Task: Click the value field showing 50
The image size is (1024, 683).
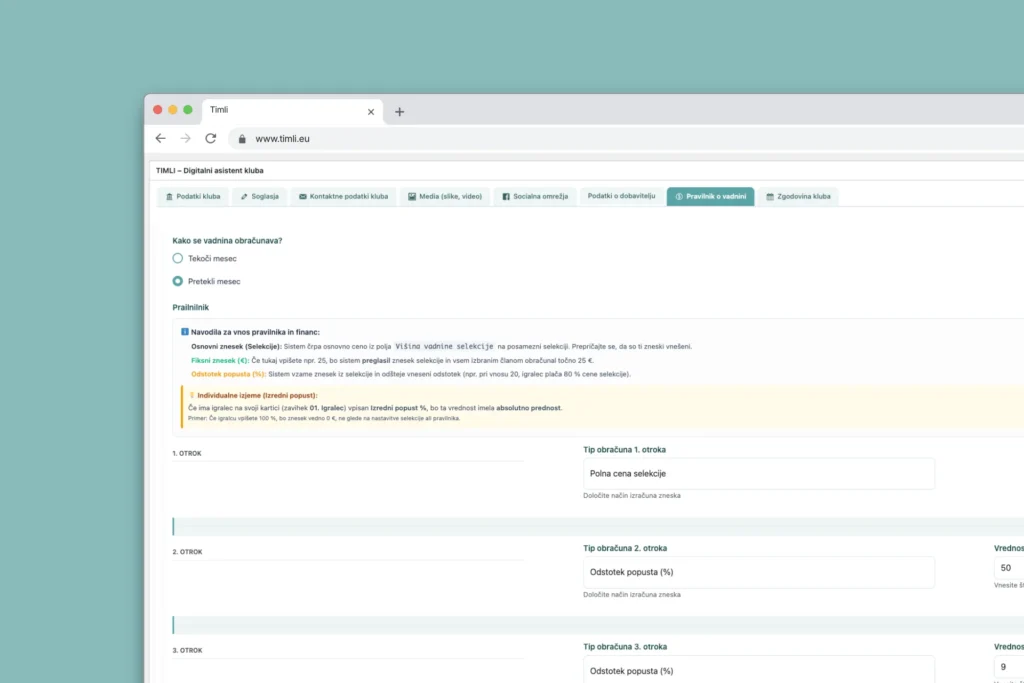Action: tap(1009, 568)
